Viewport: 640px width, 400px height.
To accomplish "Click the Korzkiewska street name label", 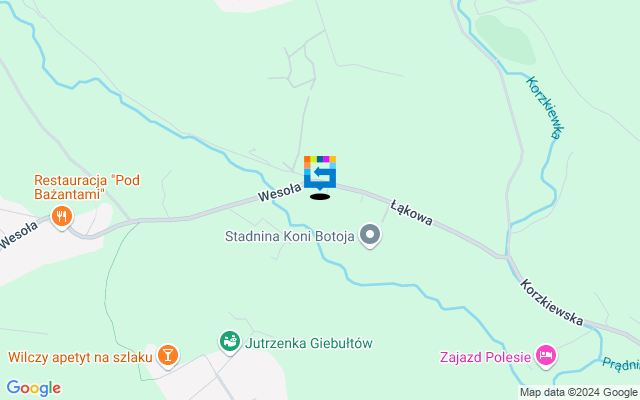I will click(552, 302).
